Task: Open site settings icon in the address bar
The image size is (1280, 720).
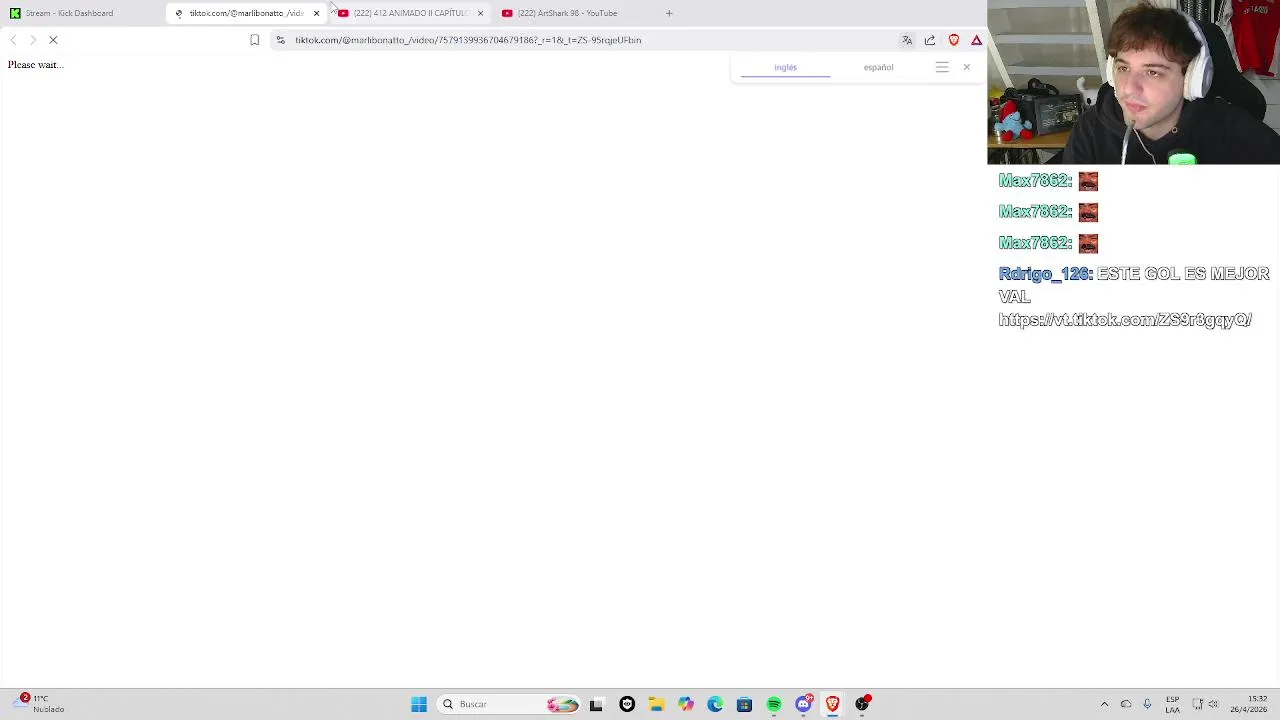Action: pyautogui.click(x=280, y=40)
